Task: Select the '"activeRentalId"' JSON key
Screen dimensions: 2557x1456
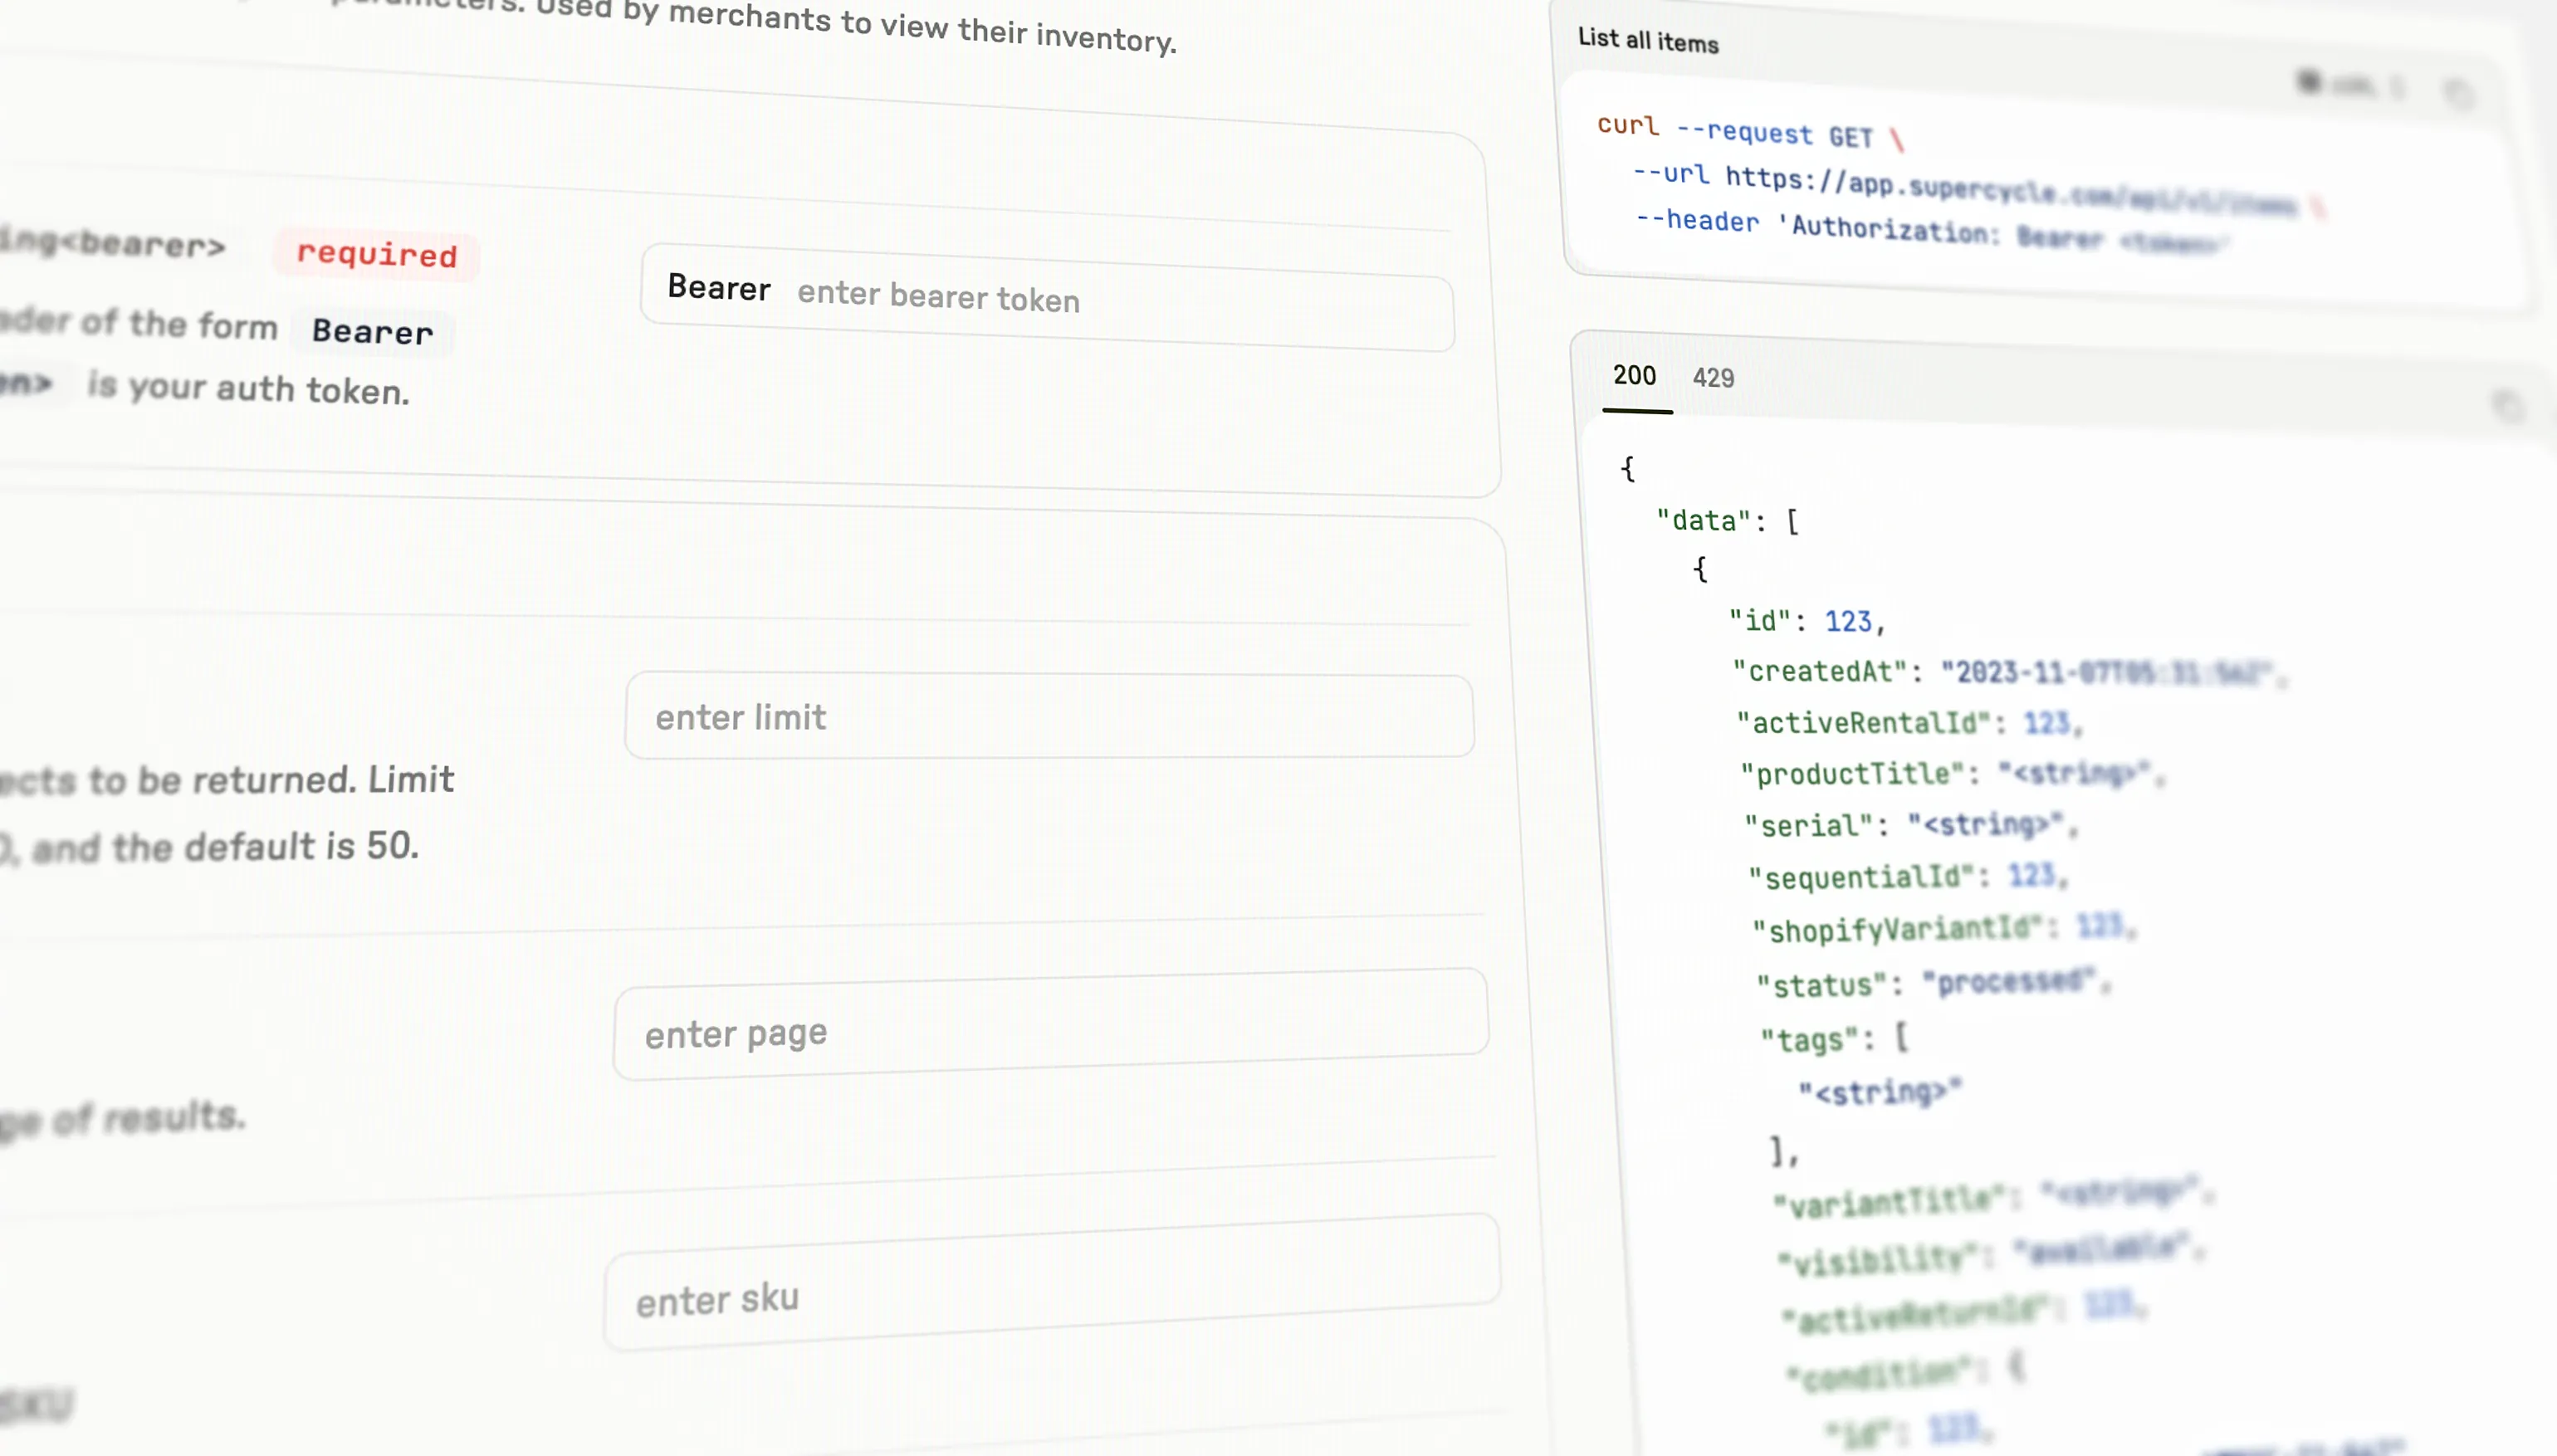Action: pos(1864,723)
